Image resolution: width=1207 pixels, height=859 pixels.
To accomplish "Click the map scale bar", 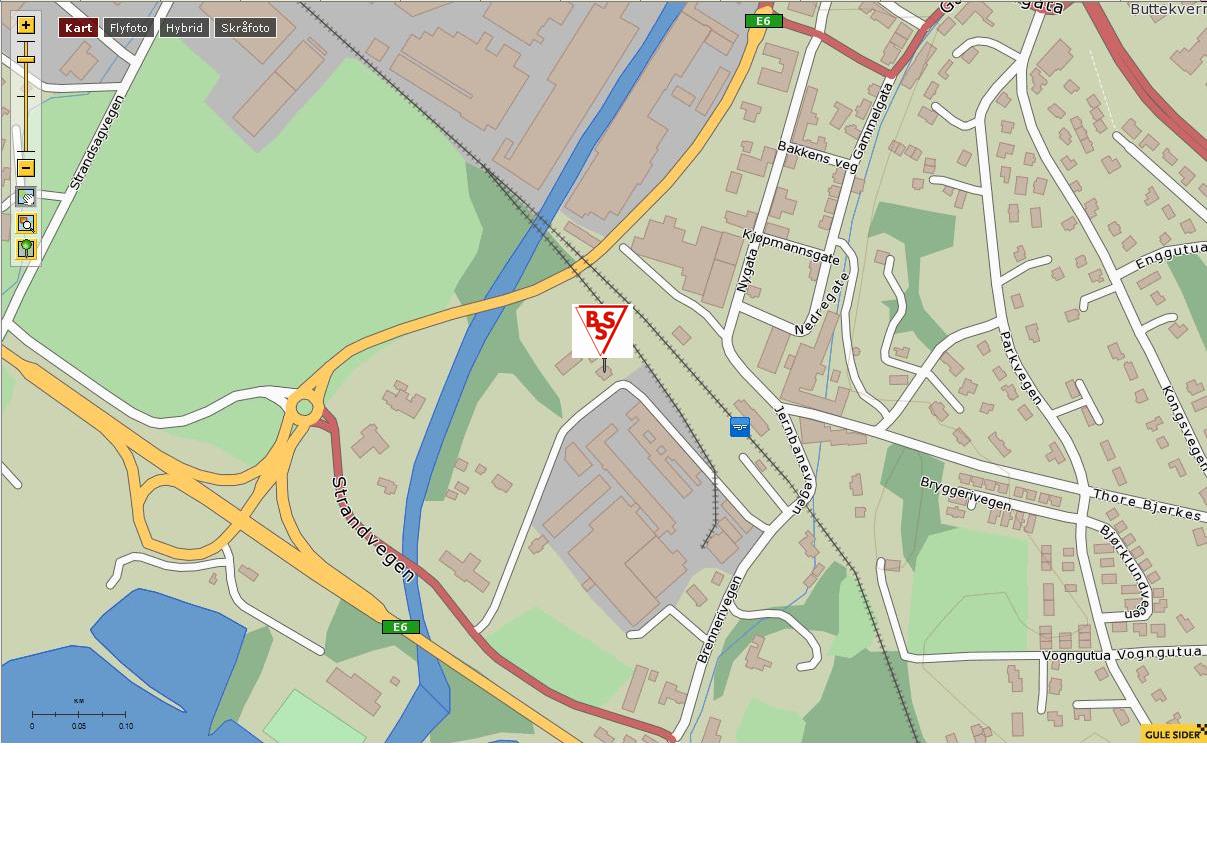I will (x=78, y=714).
